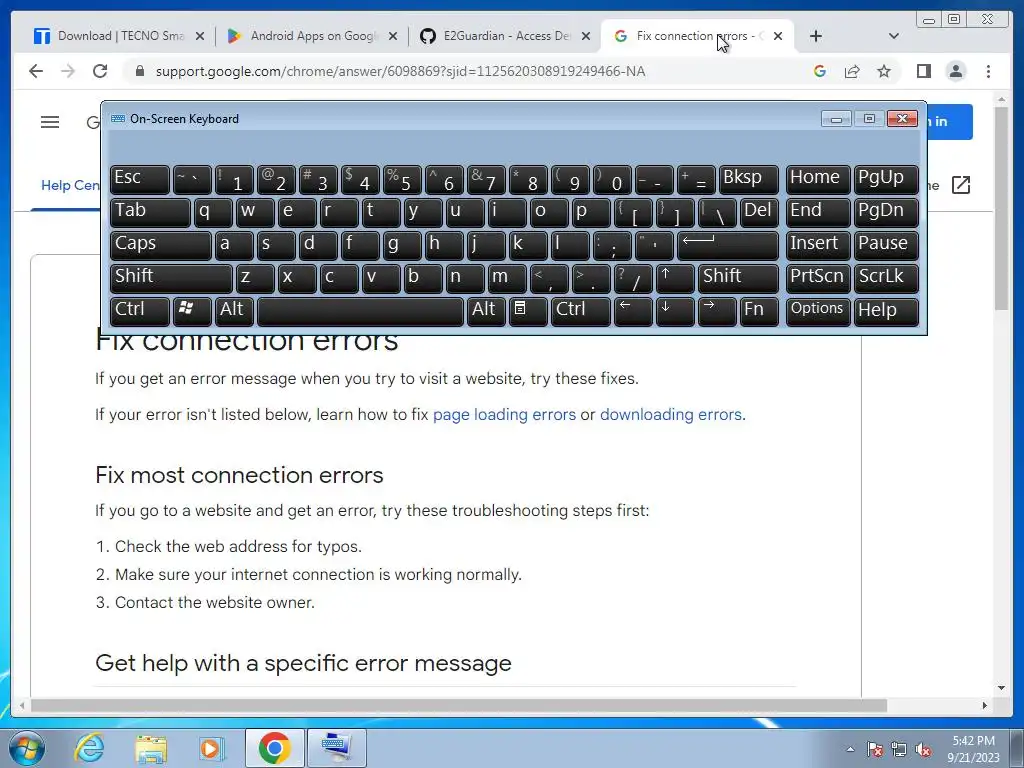Click the Tab key on keyboard

150,213
